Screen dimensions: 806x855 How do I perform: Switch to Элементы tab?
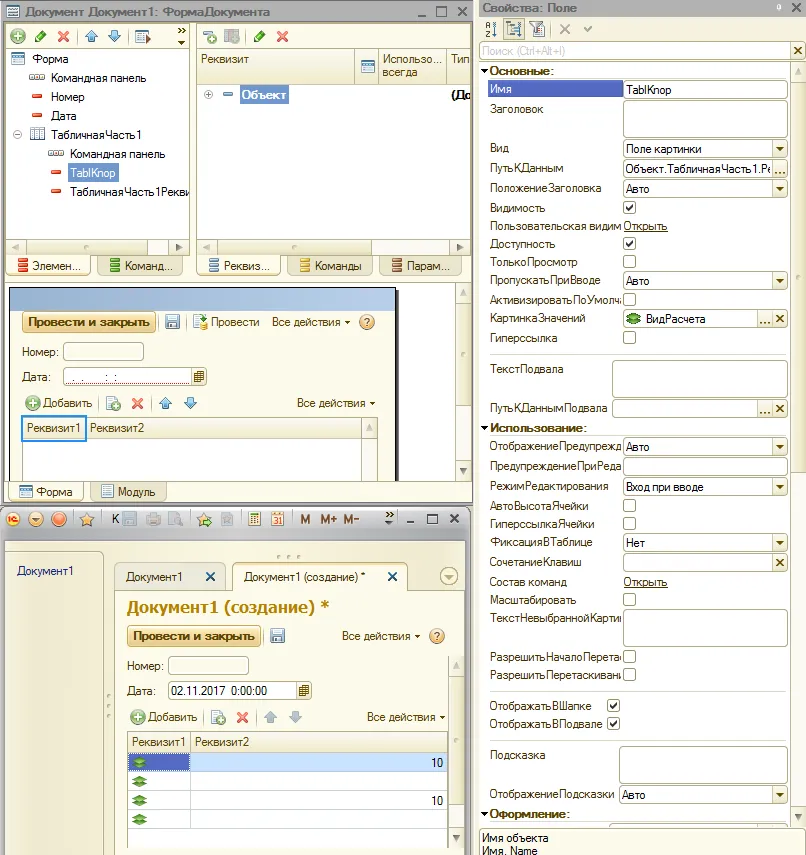[49, 266]
